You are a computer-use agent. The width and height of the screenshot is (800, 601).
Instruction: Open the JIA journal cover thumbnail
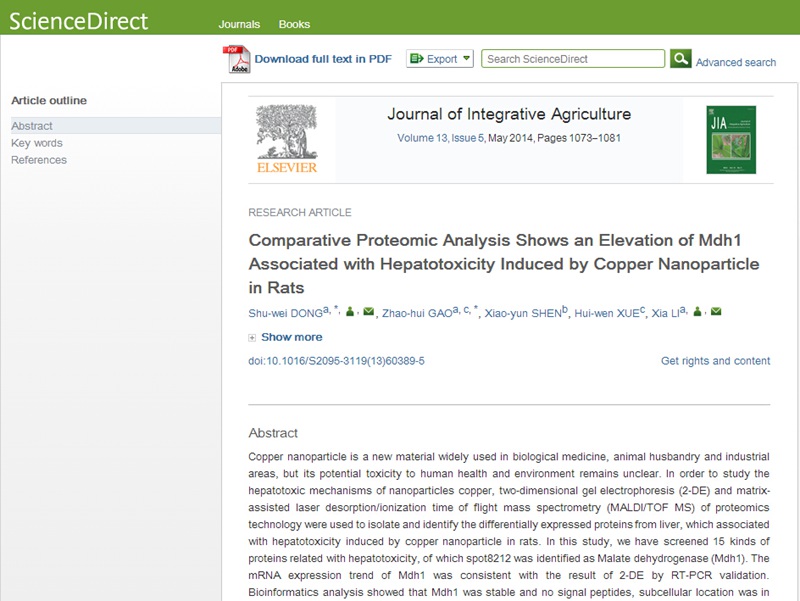click(731, 140)
